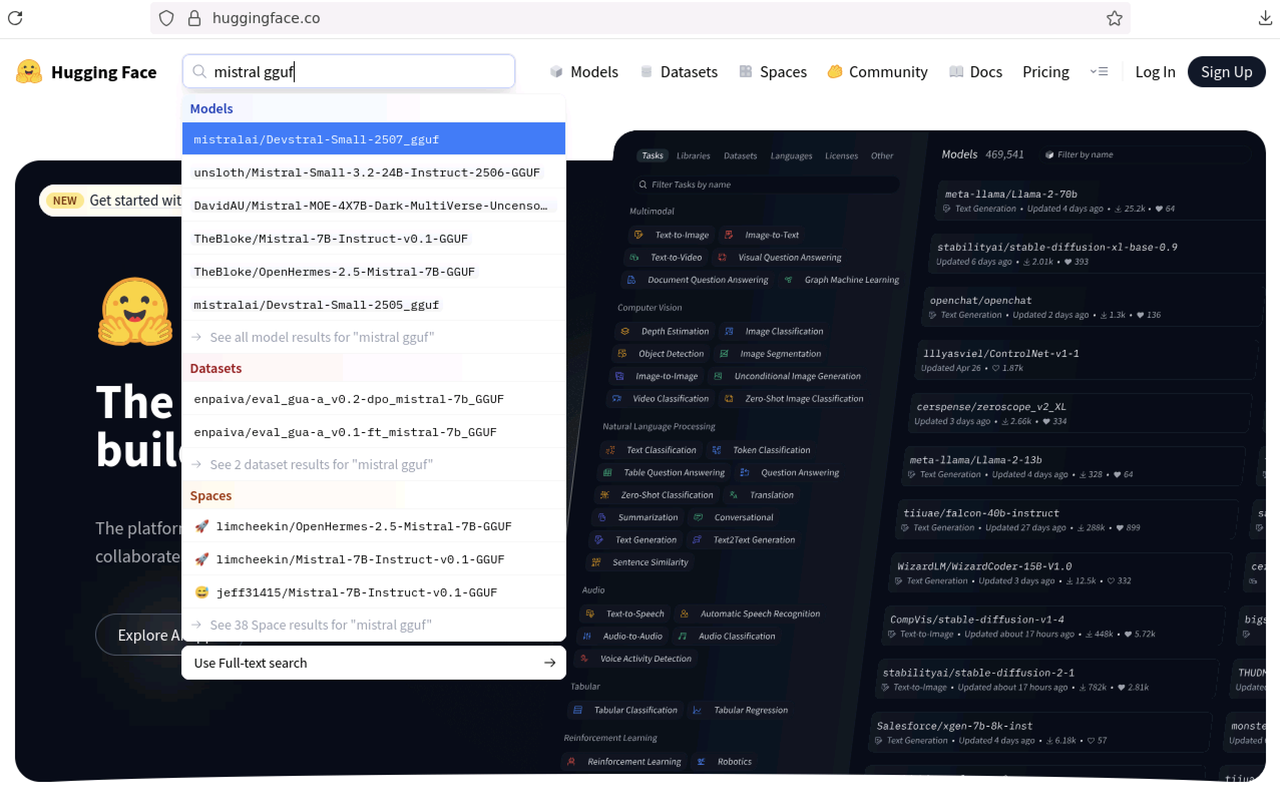The image size is (1280, 792).
Task: Click the browser reload icon
Action: (x=15, y=18)
